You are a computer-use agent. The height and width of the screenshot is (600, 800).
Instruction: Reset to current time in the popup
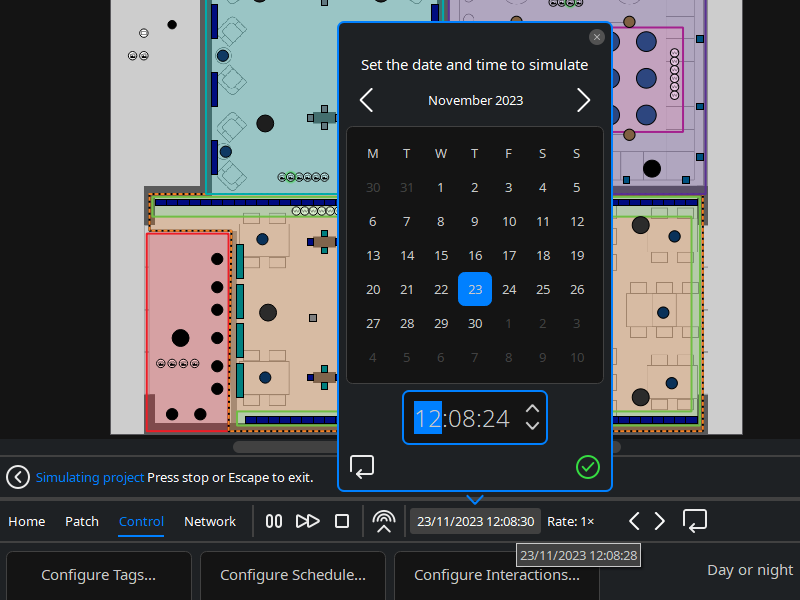click(x=362, y=467)
